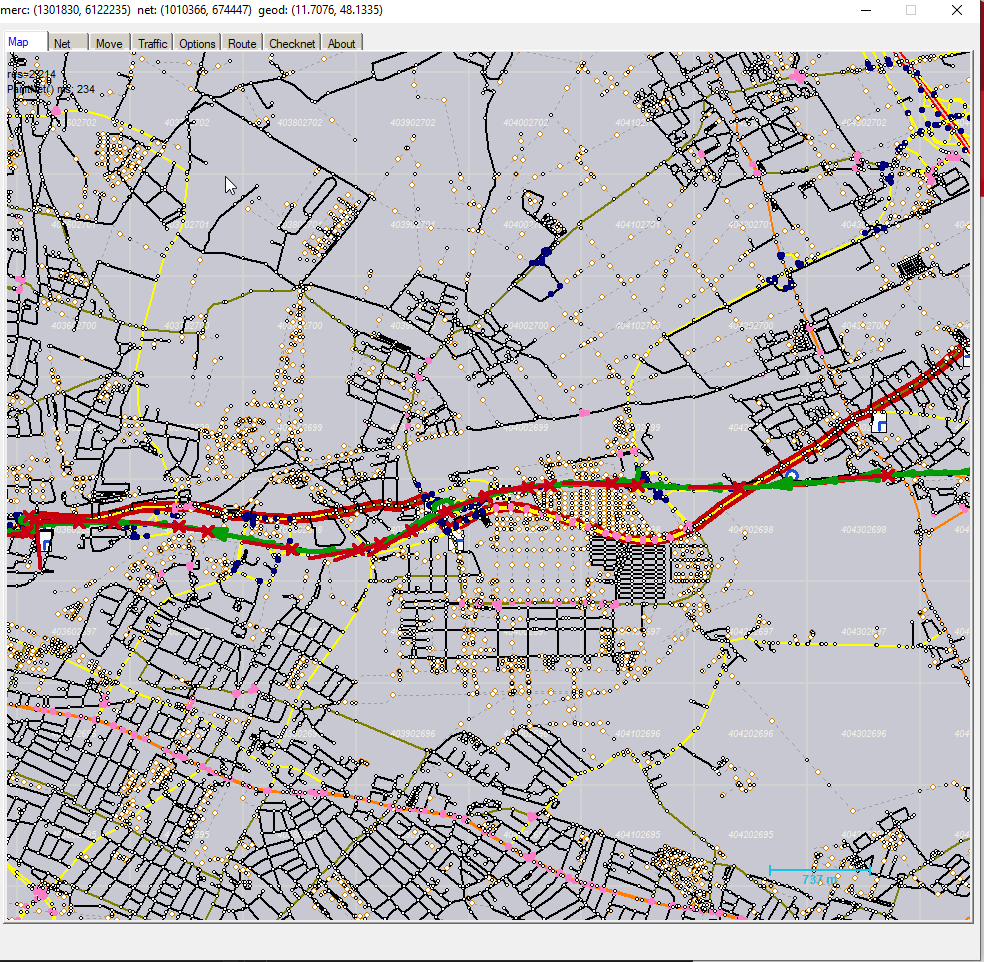Switch to the Net tab

point(62,43)
